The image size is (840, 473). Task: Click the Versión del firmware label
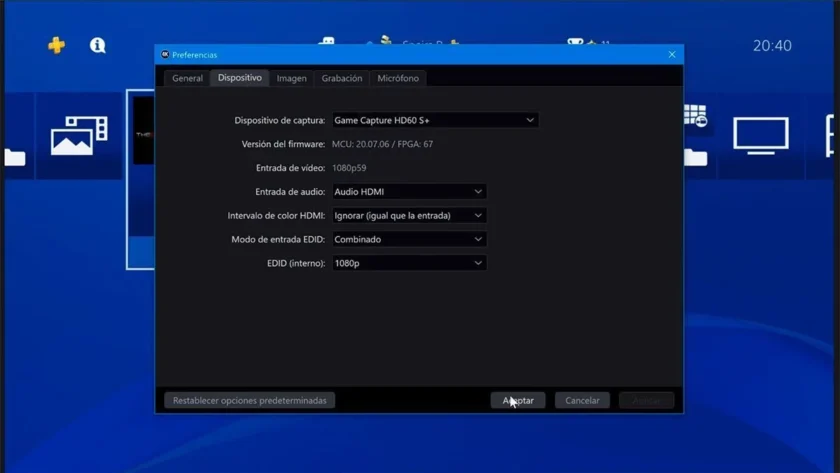(283, 144)
